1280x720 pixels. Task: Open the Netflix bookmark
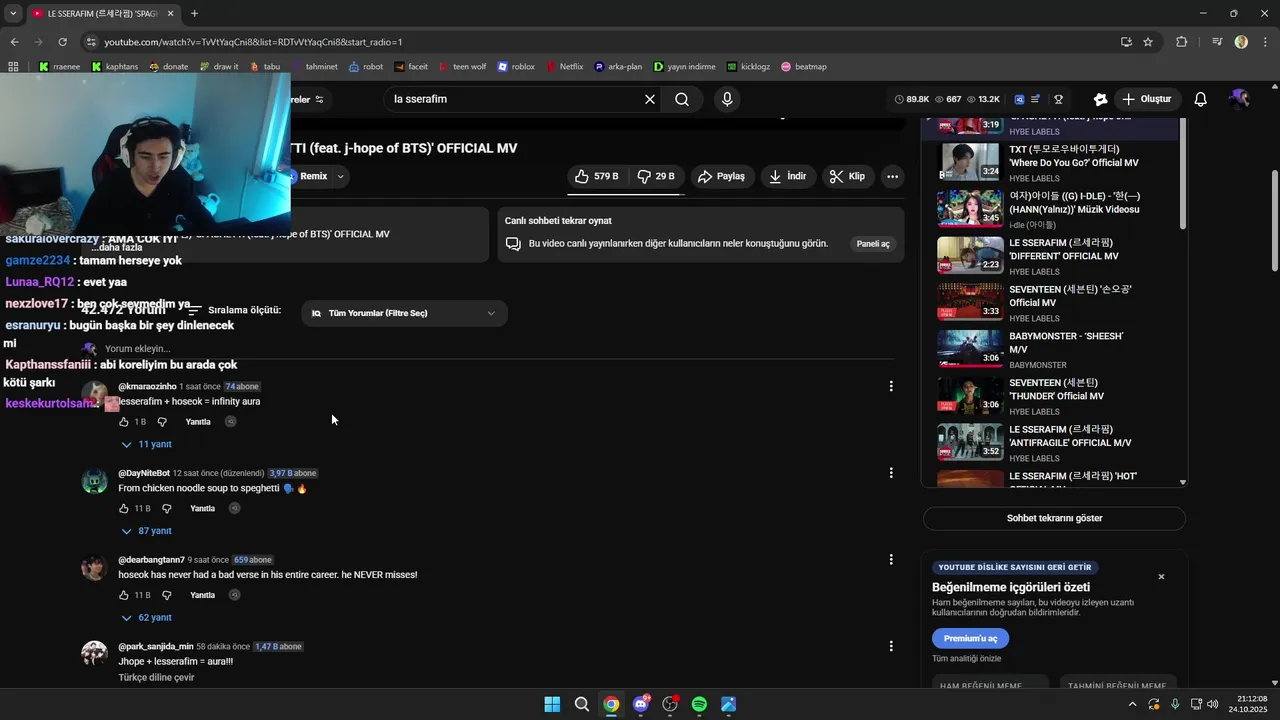[x=564, y=67]
